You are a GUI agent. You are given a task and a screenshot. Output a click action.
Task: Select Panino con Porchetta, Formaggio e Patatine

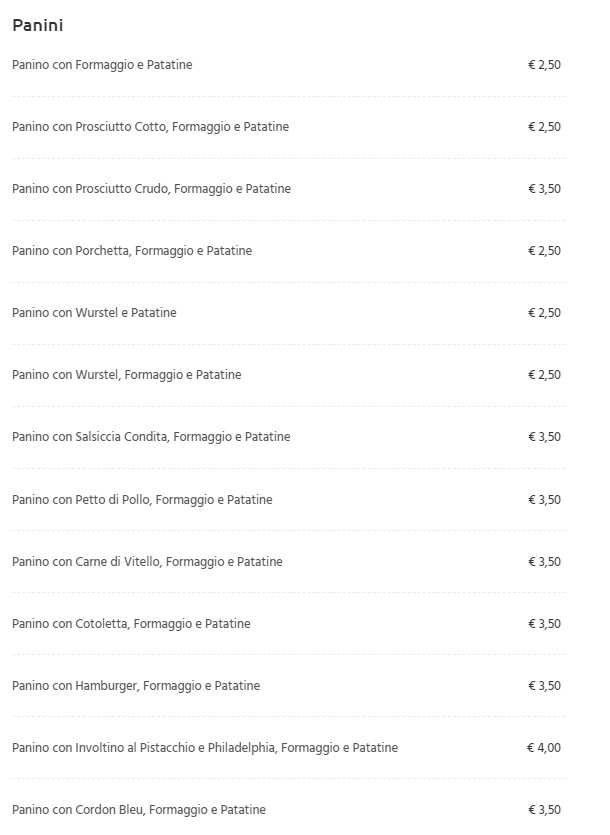tap(132, 251)
